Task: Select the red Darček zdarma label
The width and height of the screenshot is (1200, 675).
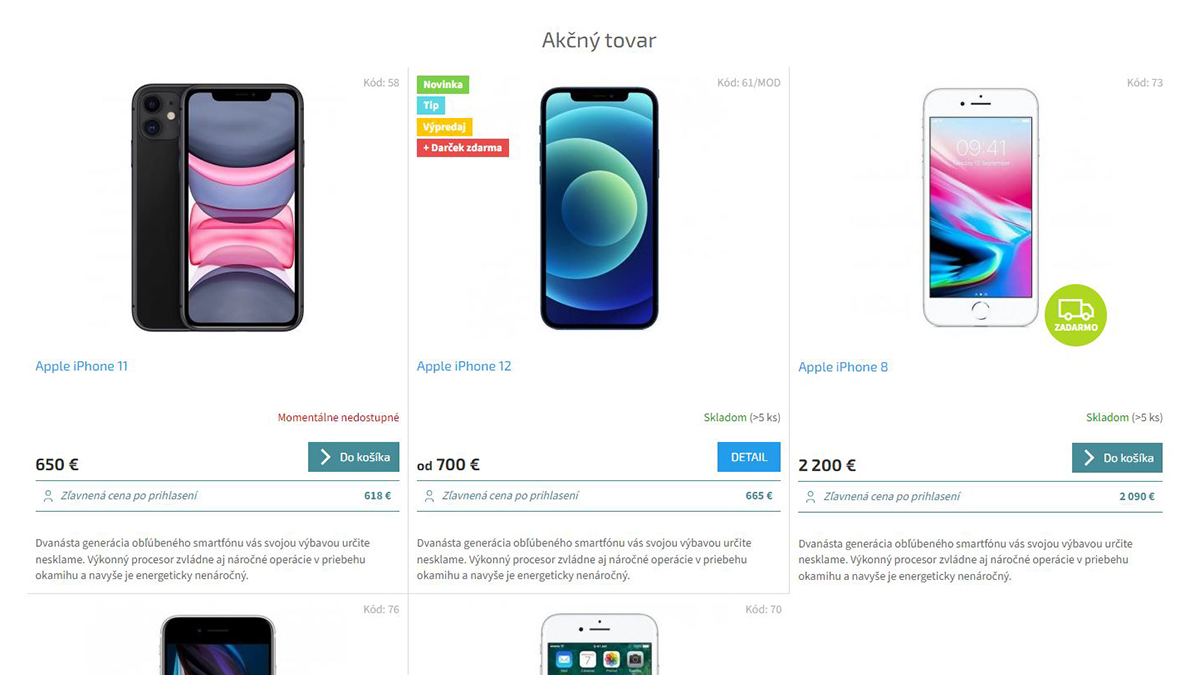Action: pyautogui.click(x=463, y=148)
